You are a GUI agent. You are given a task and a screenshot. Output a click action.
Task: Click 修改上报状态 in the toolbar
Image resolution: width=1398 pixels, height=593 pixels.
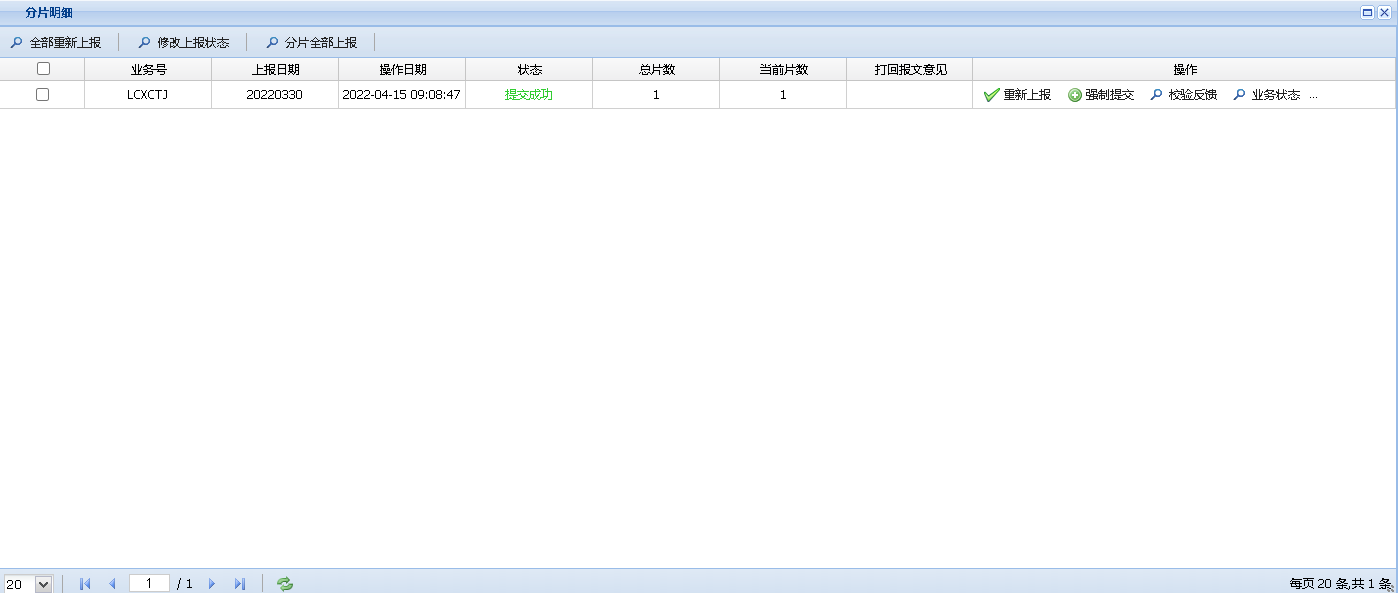point(184,43)
